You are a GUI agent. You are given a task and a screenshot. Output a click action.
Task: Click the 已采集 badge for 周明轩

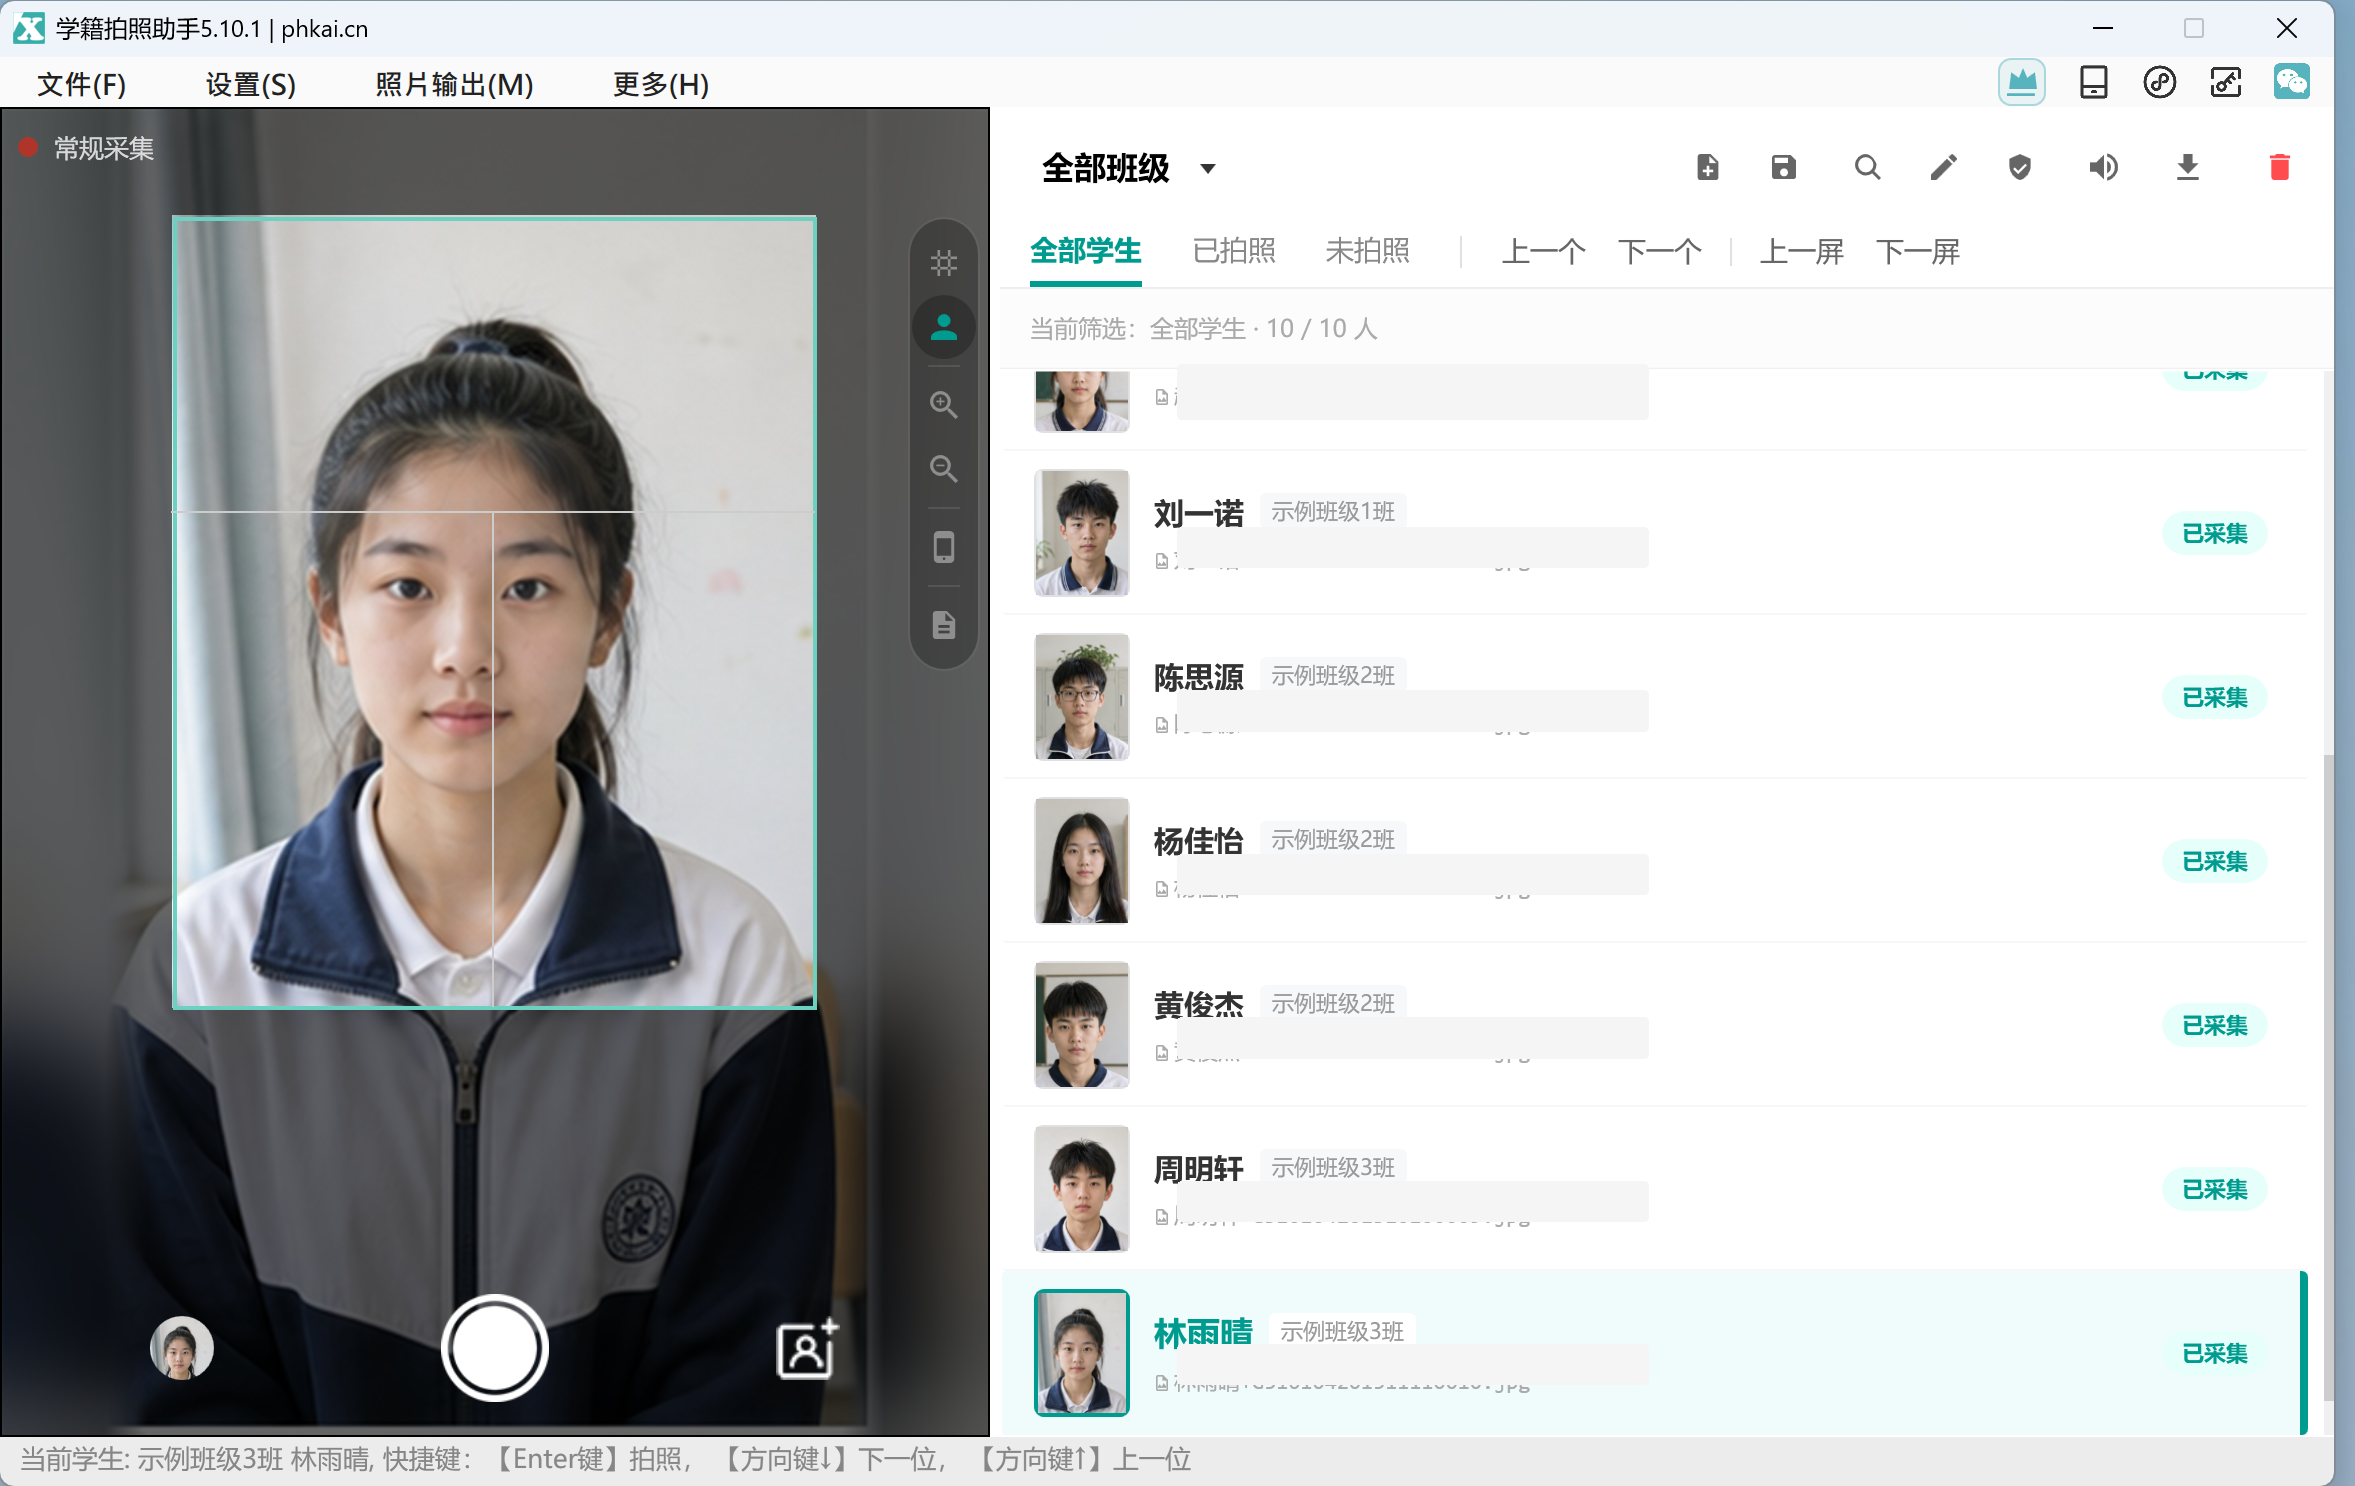pyautogui.click(x=2214, y=1189)
